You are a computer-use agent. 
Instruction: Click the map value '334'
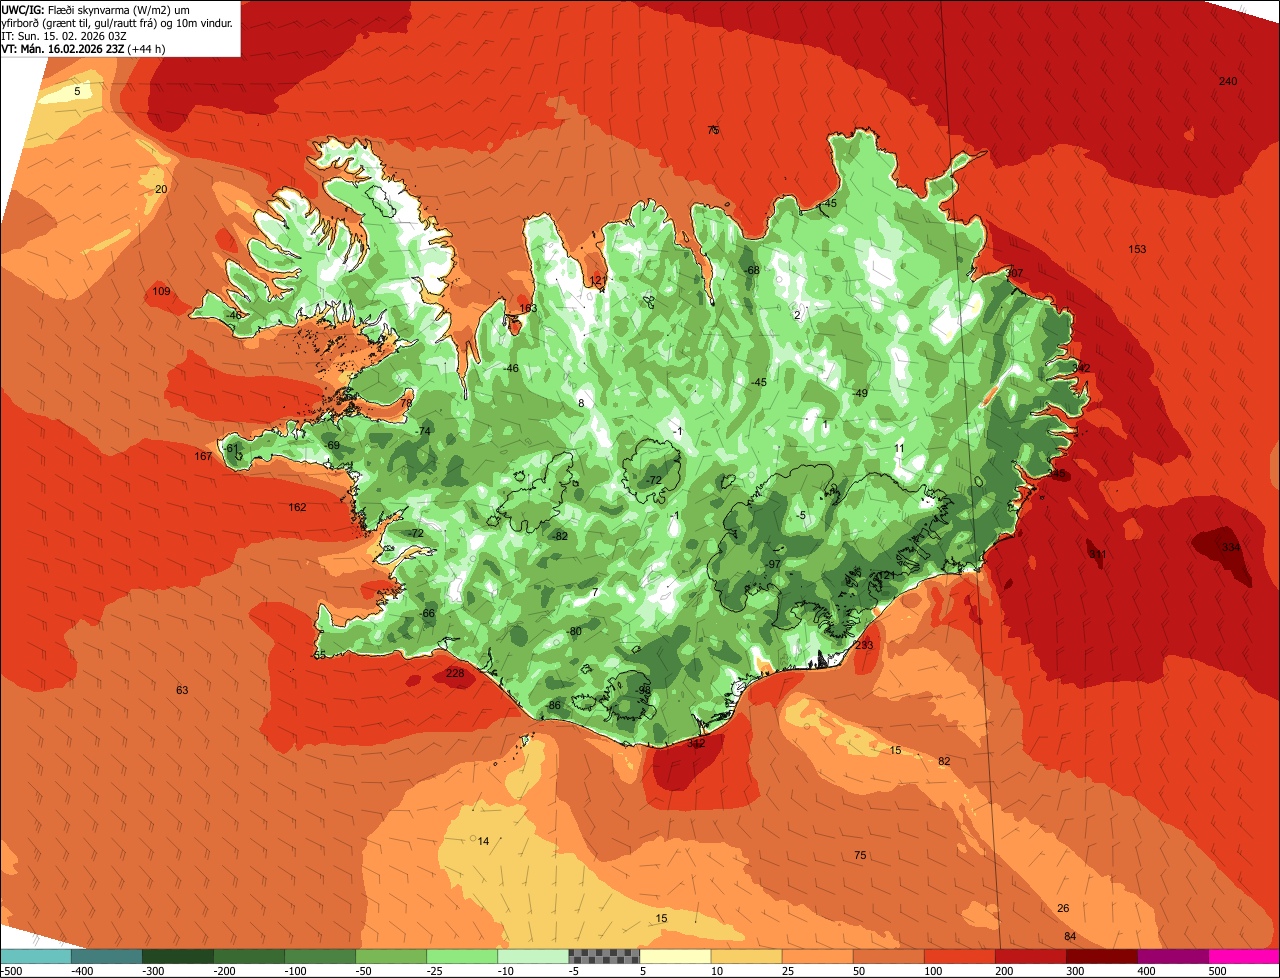click(1231, 547)
